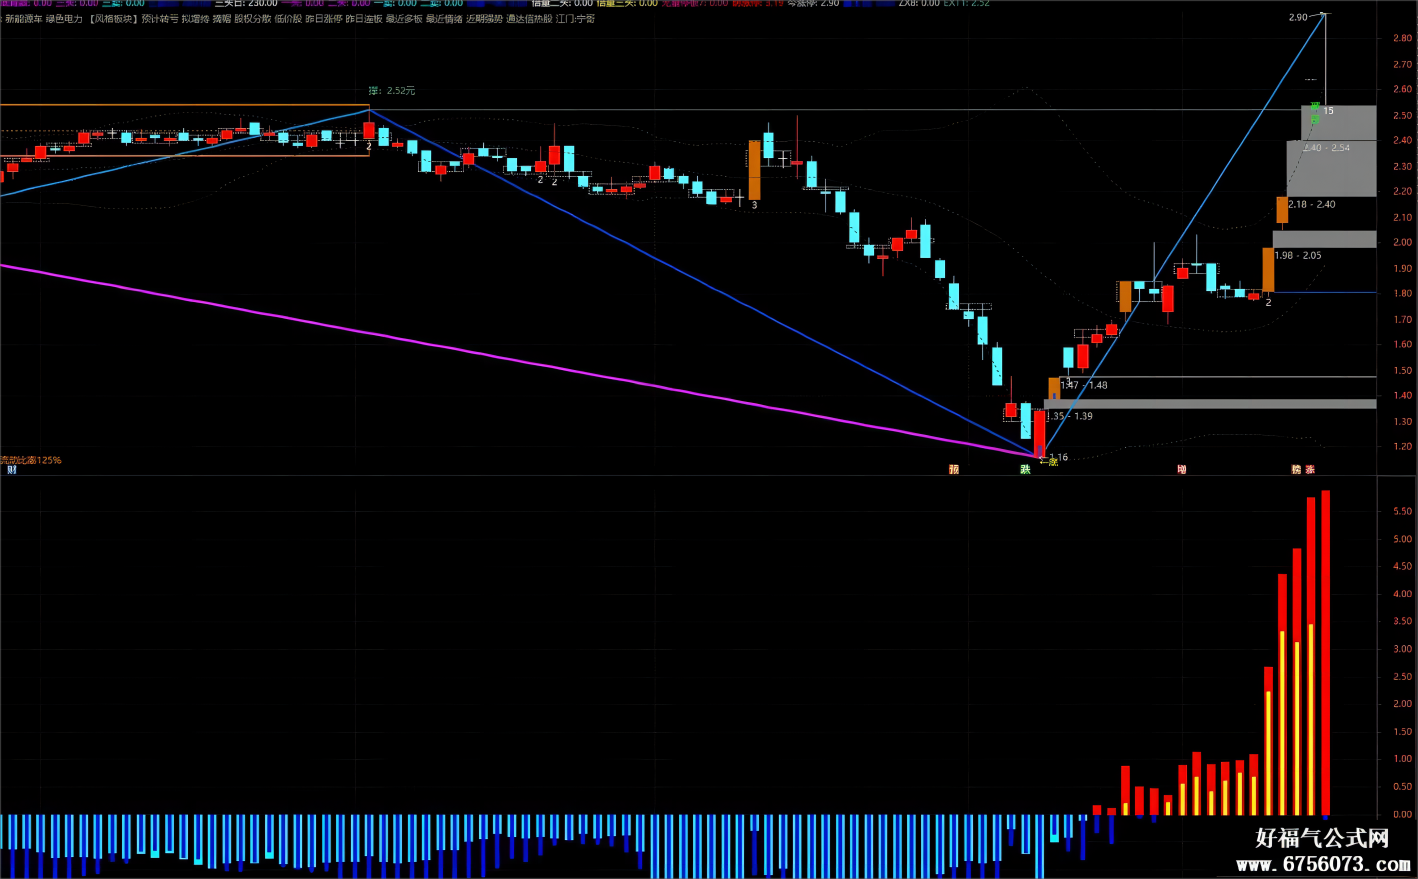The image size is (1418, 879).
Task: Click the gray 1.98 - 2.05 gap zone
Action: point(1324,239)
